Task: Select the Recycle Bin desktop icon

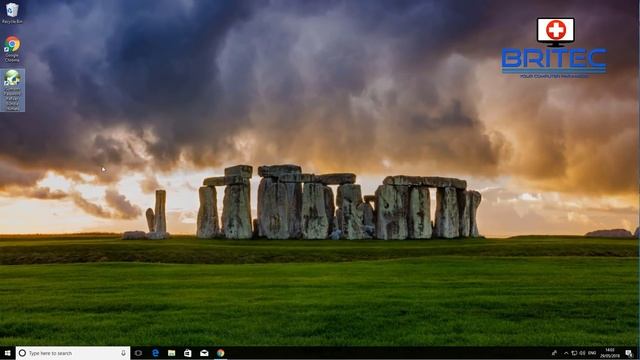Action: pos(12,13)
